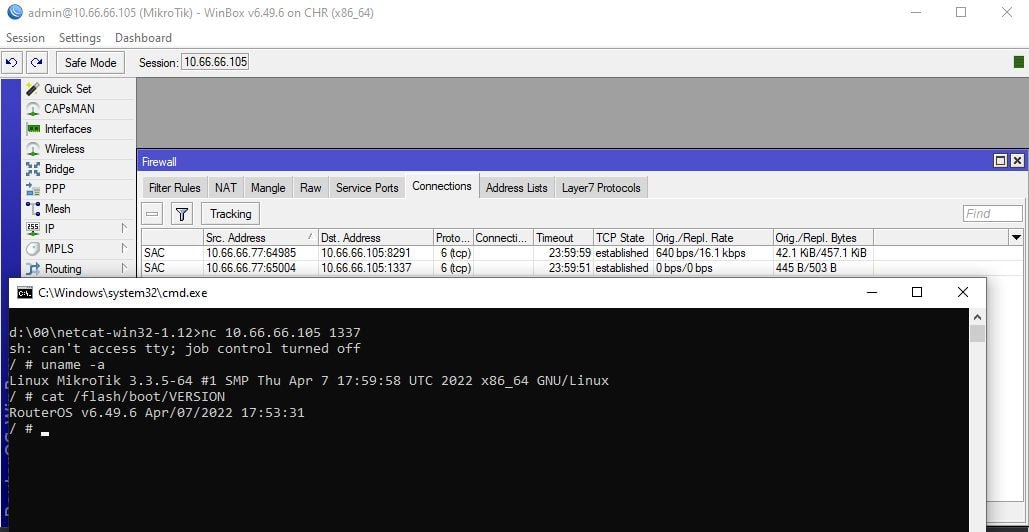Close the Firewall sub-window
The width and height of the screenshot is (1029, 532).
tap(1017, 161)
